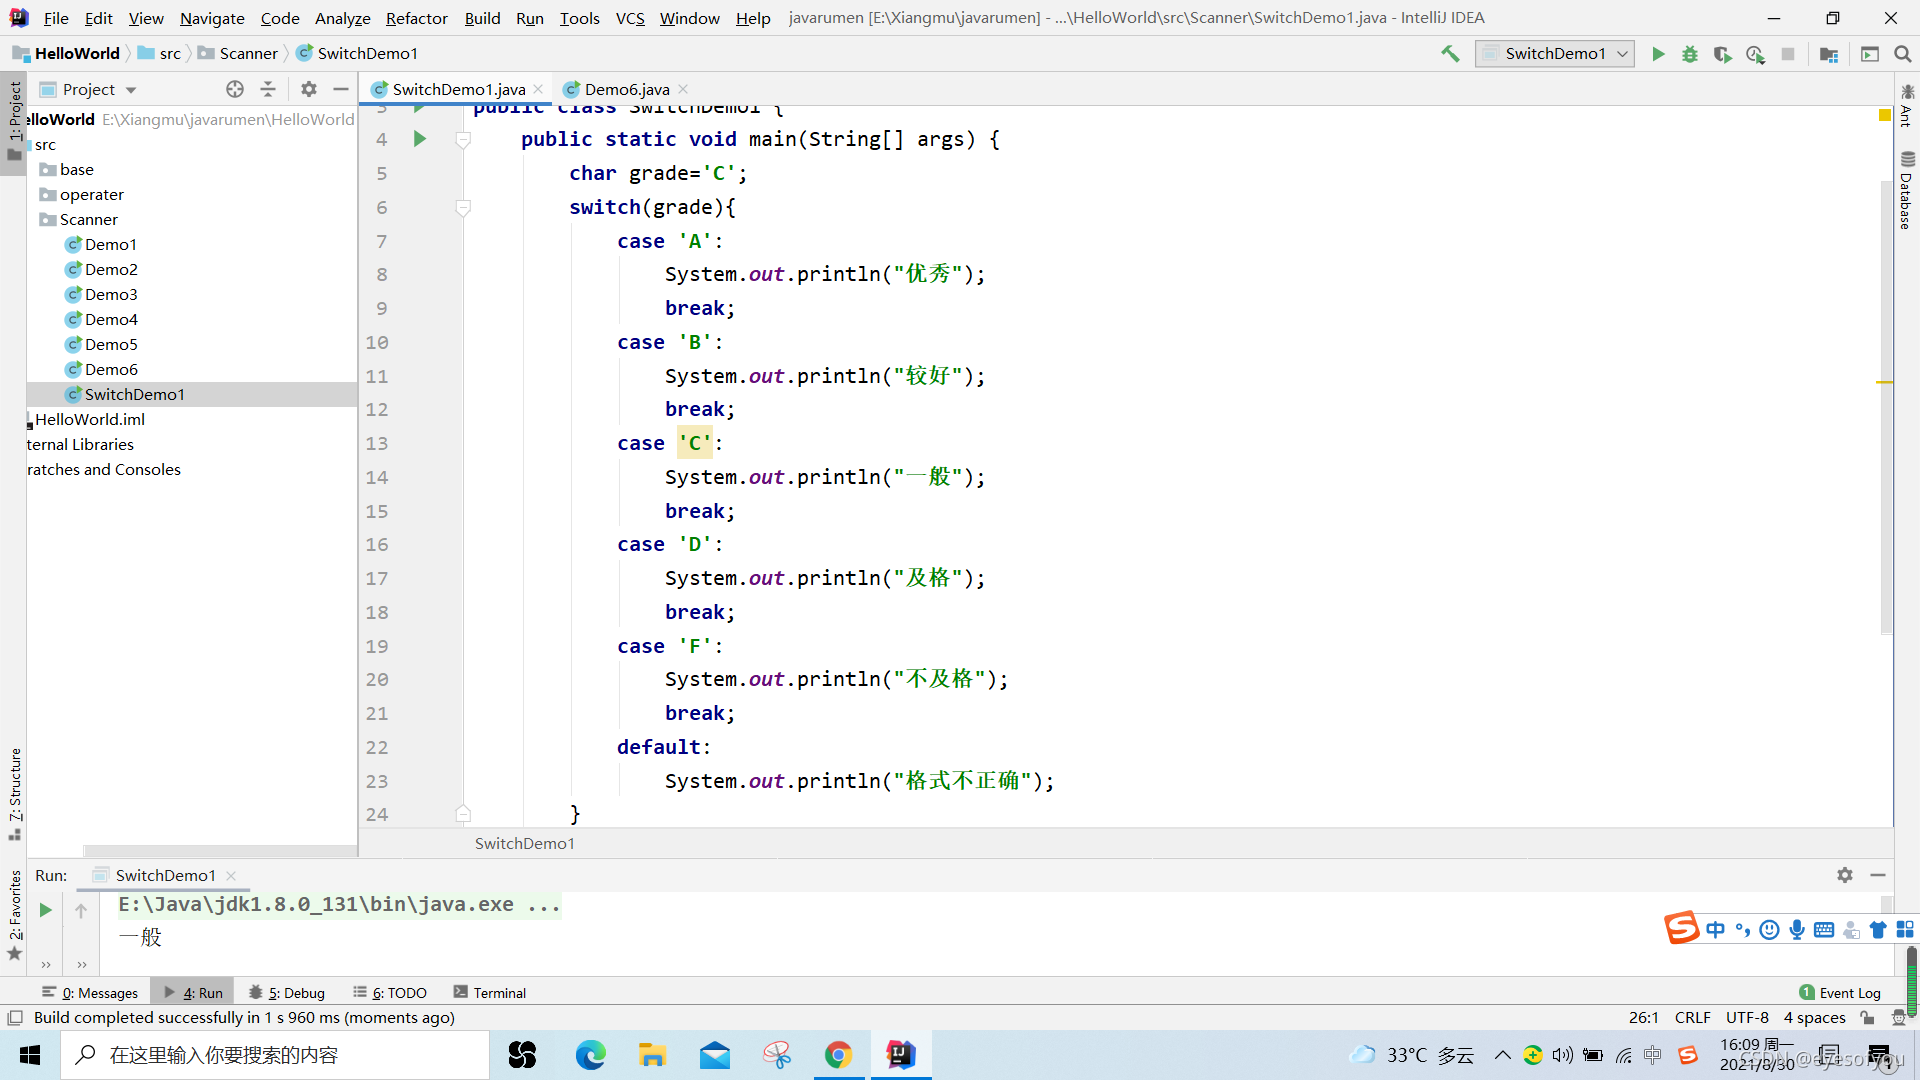Click the CRLF line separator setting
The image size is (1920, 1080).
tap(1692, 1018)
